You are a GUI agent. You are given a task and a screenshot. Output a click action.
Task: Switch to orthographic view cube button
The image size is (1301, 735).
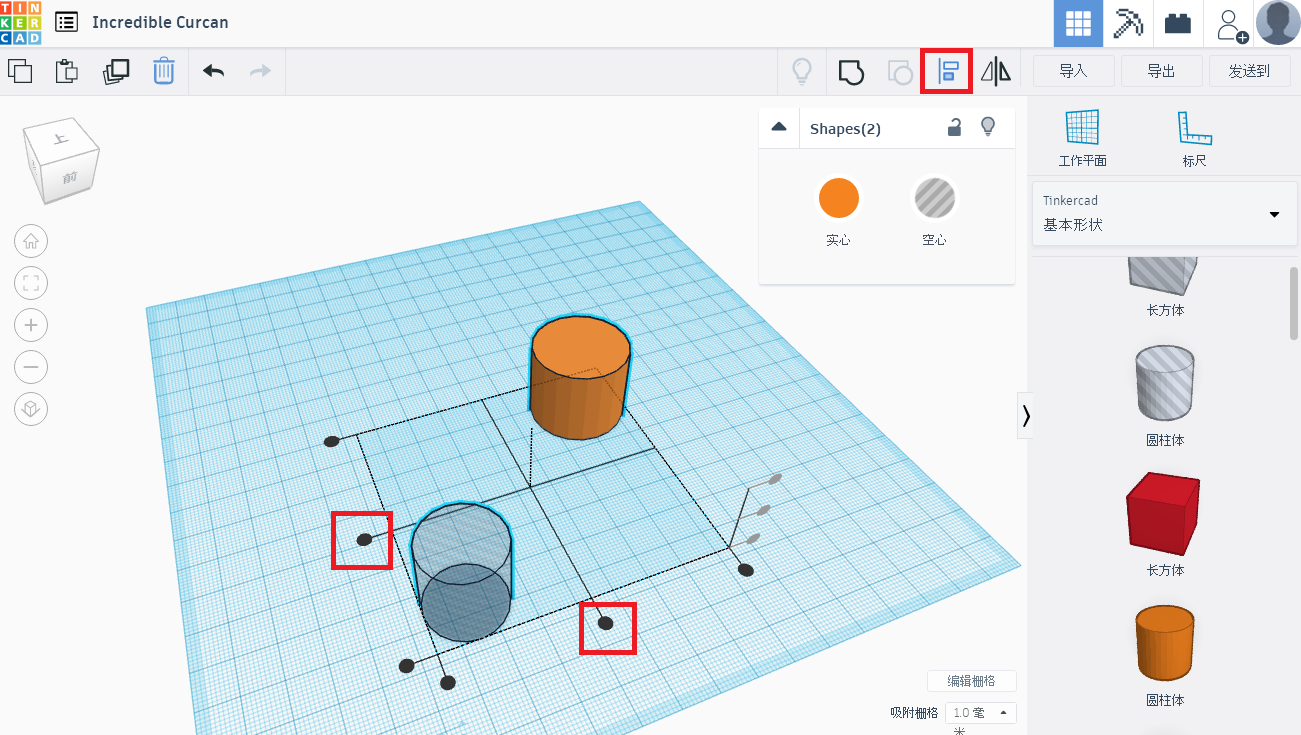(31, 408)
